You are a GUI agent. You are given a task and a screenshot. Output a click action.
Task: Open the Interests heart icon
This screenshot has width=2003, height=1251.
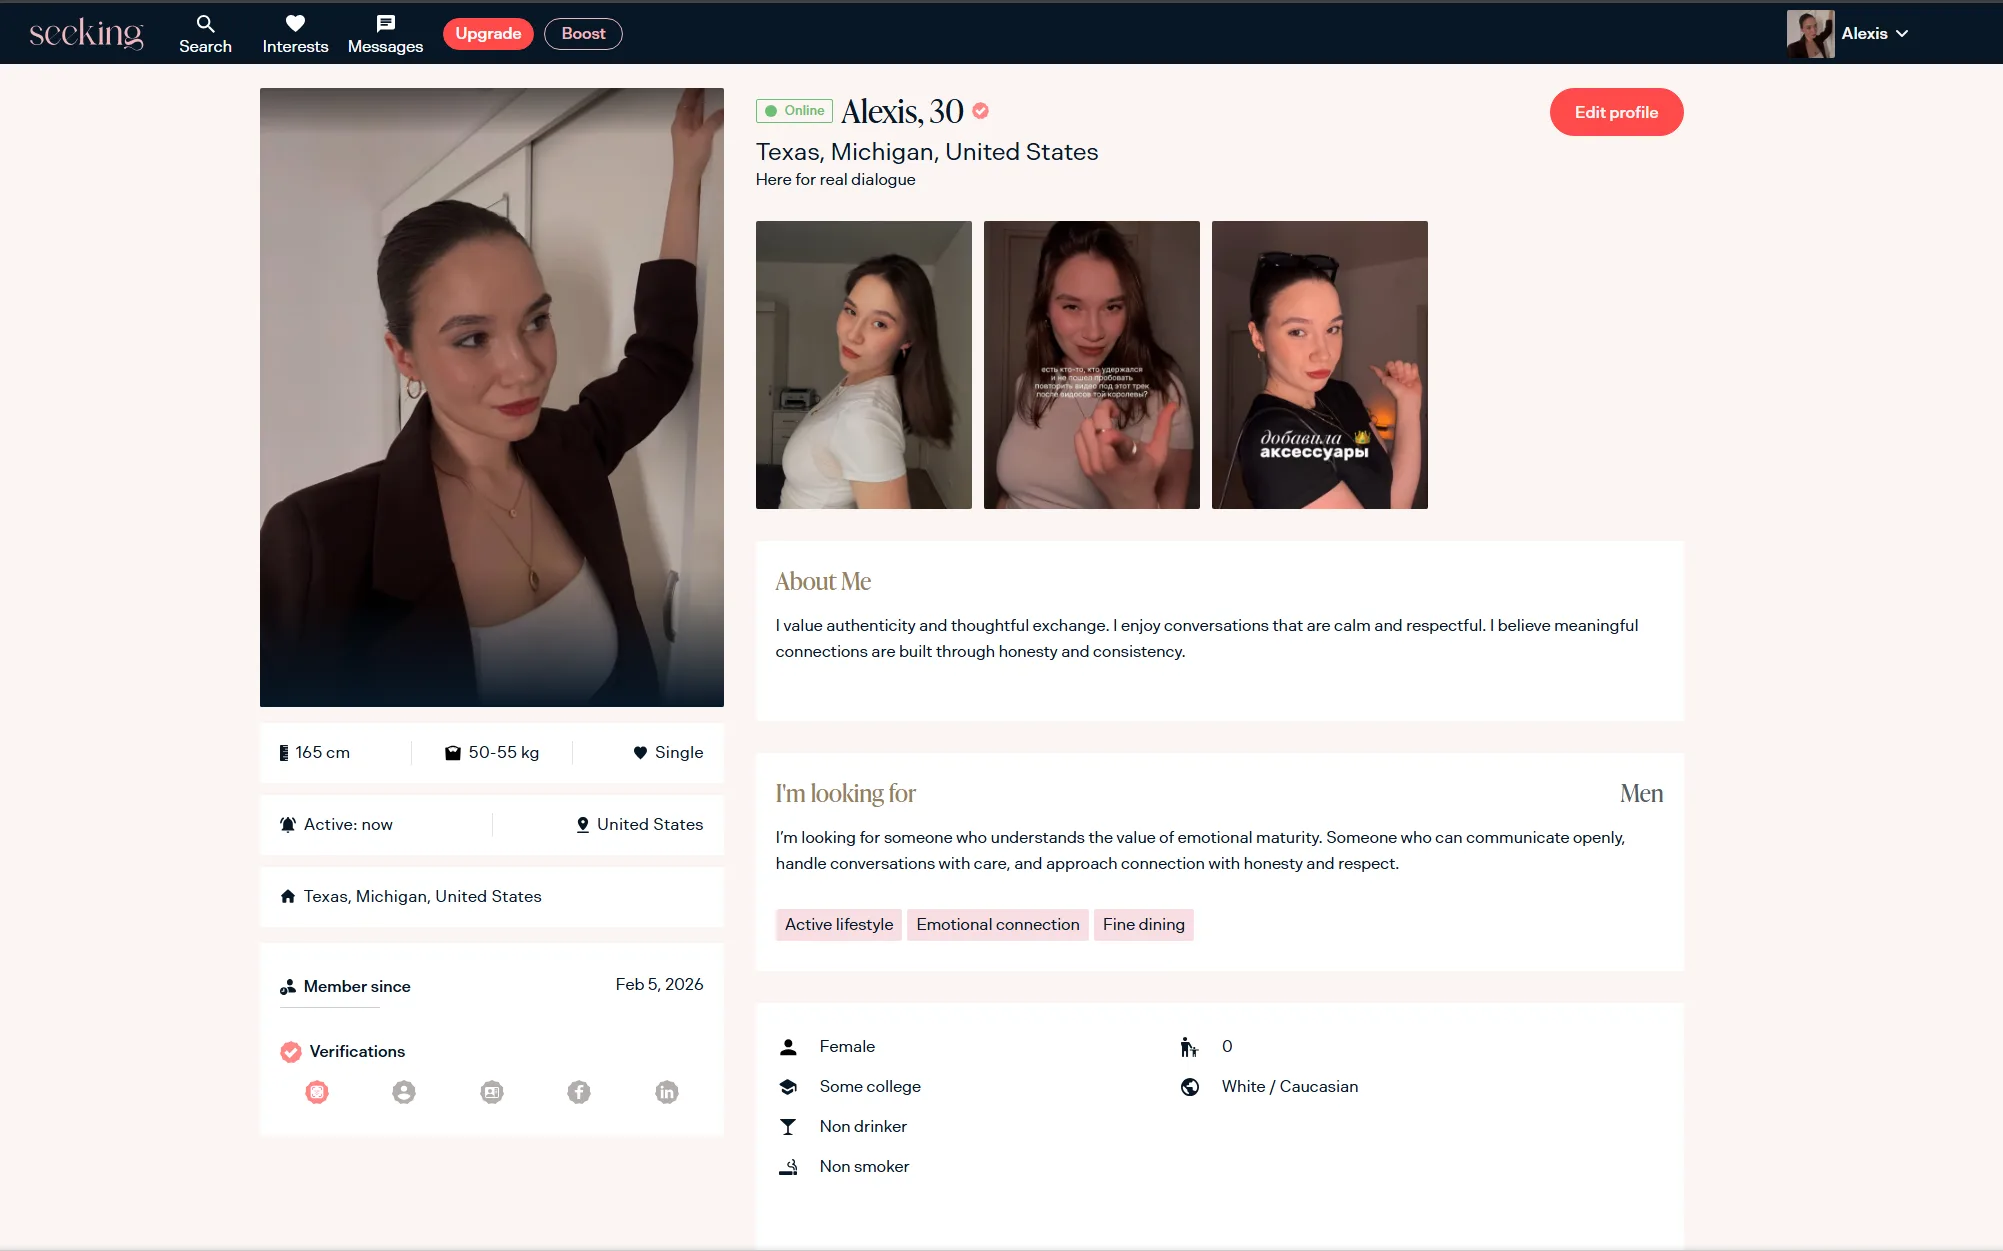[x=295, y=24]
